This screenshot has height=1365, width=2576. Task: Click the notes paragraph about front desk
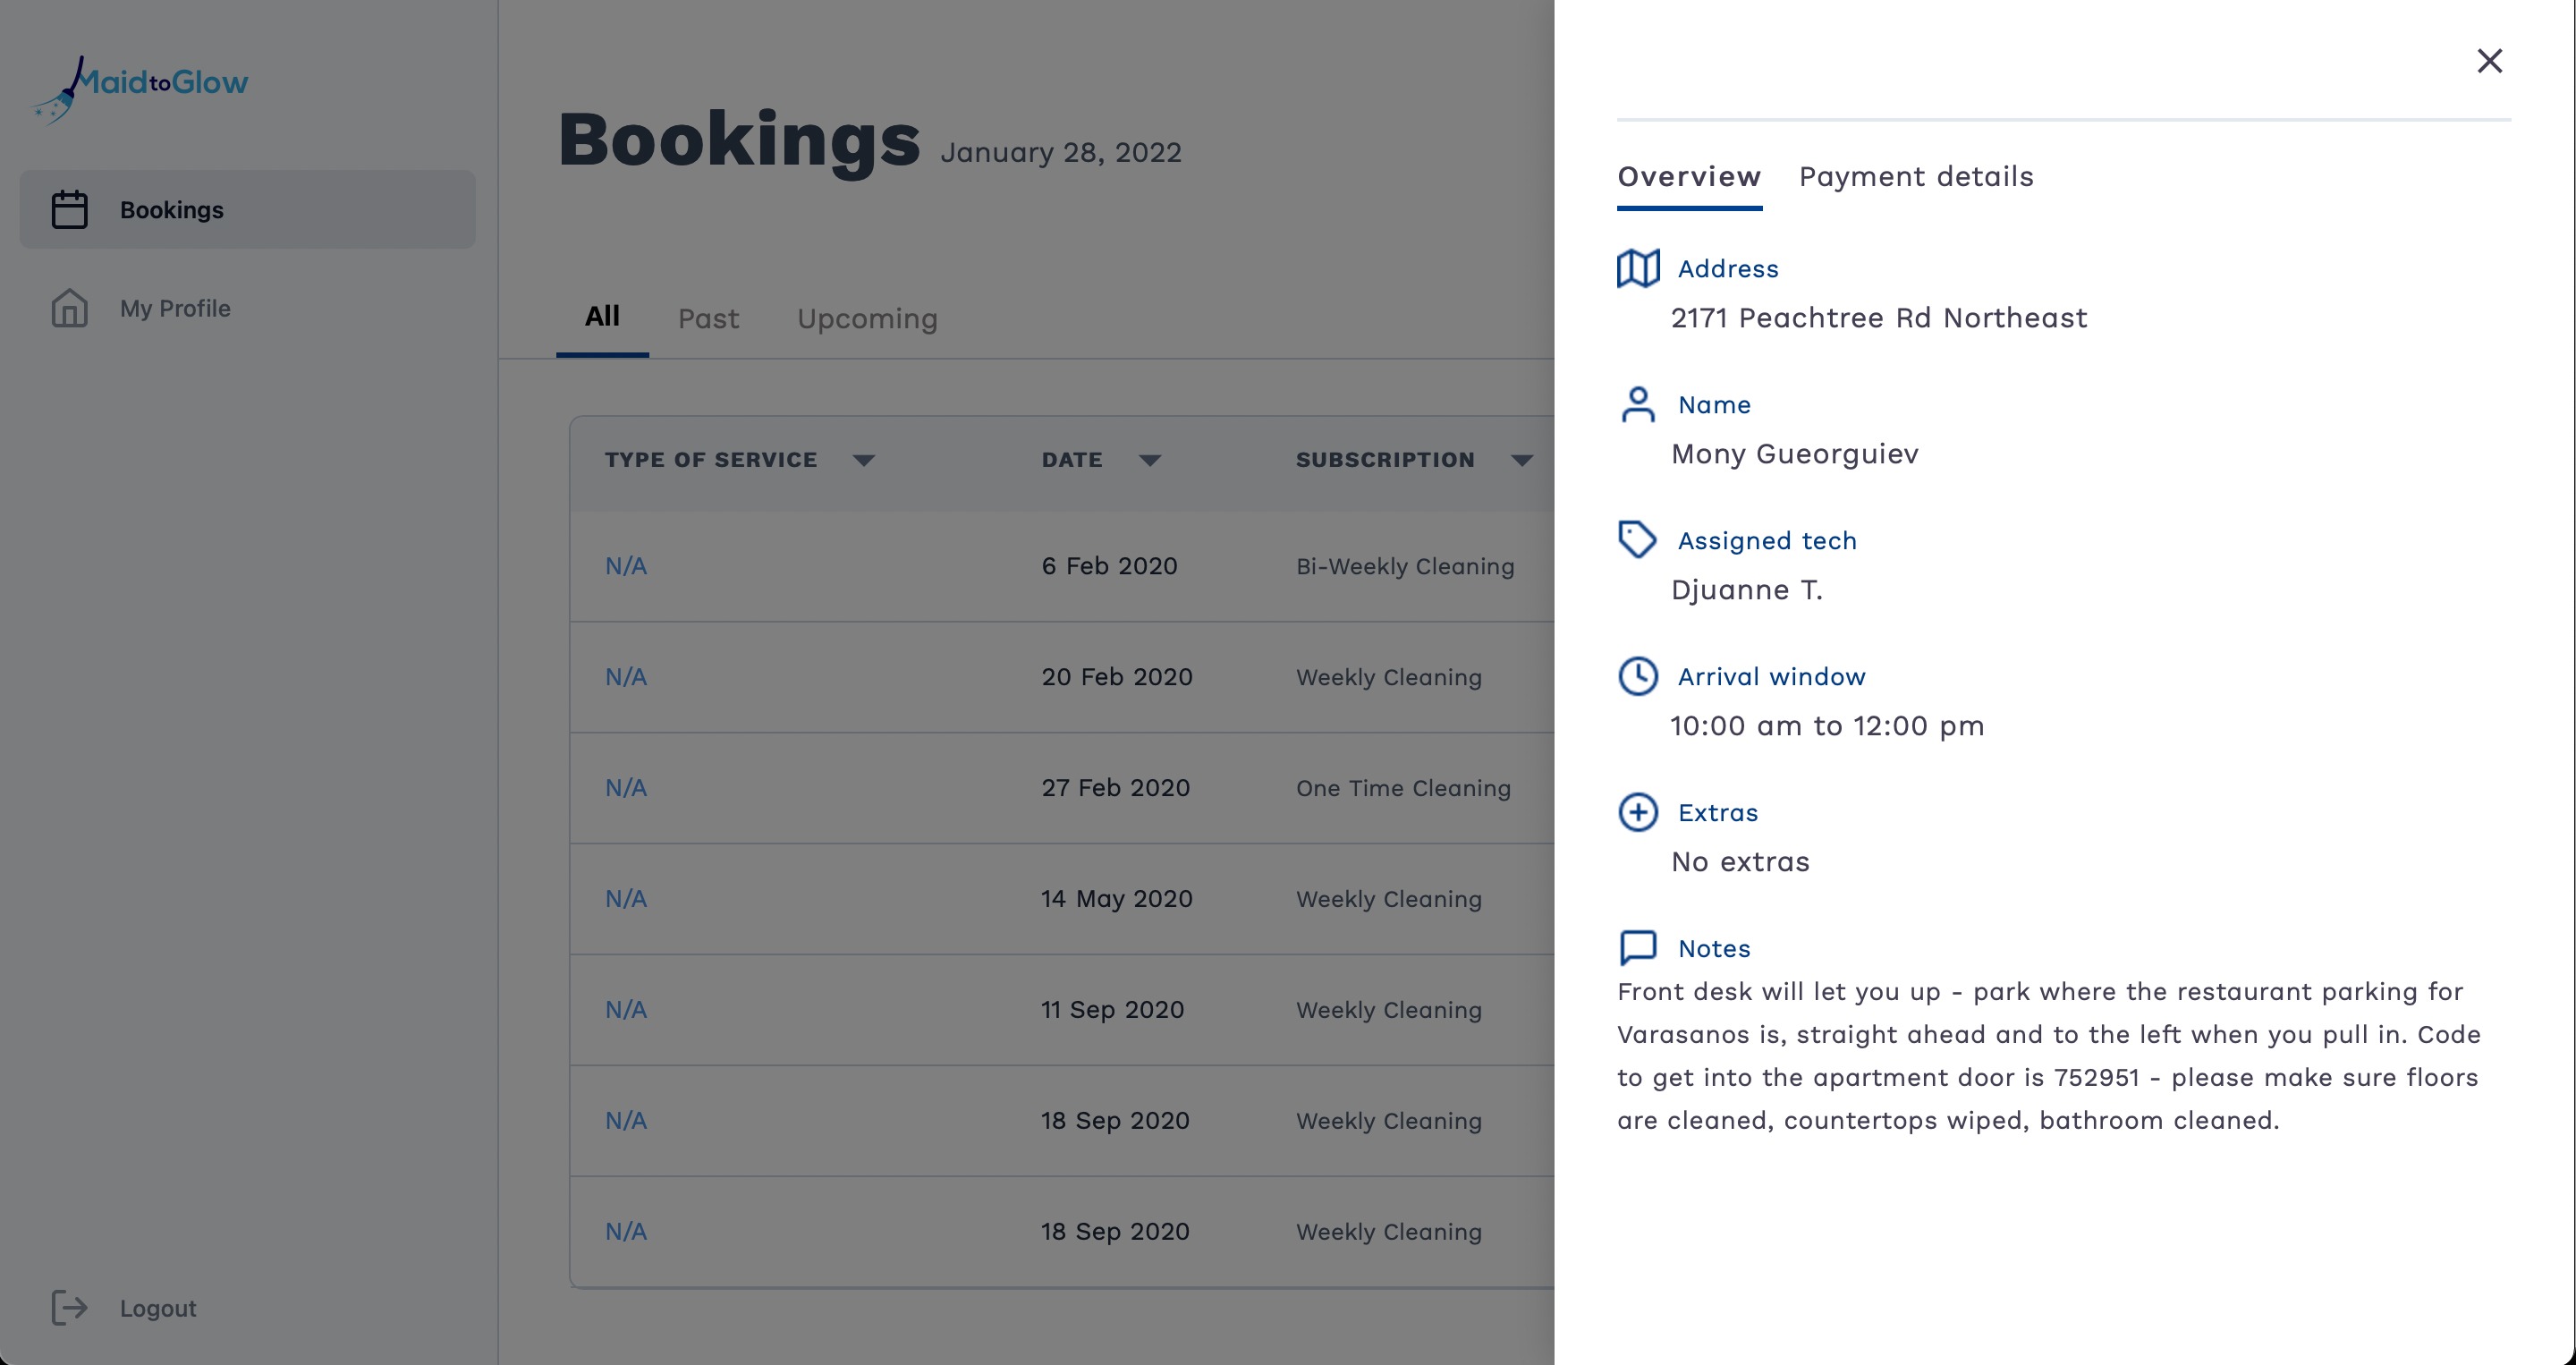(2049, 1056)
